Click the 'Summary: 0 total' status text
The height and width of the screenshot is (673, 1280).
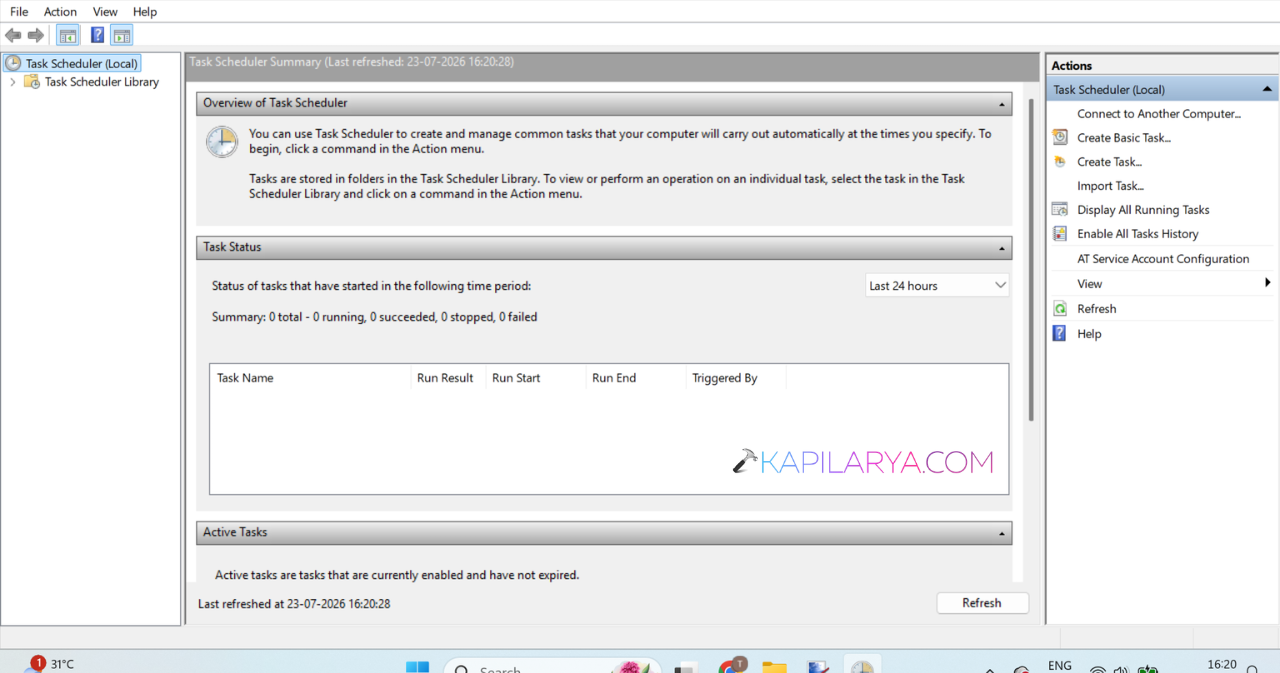(x=375, y=317)
